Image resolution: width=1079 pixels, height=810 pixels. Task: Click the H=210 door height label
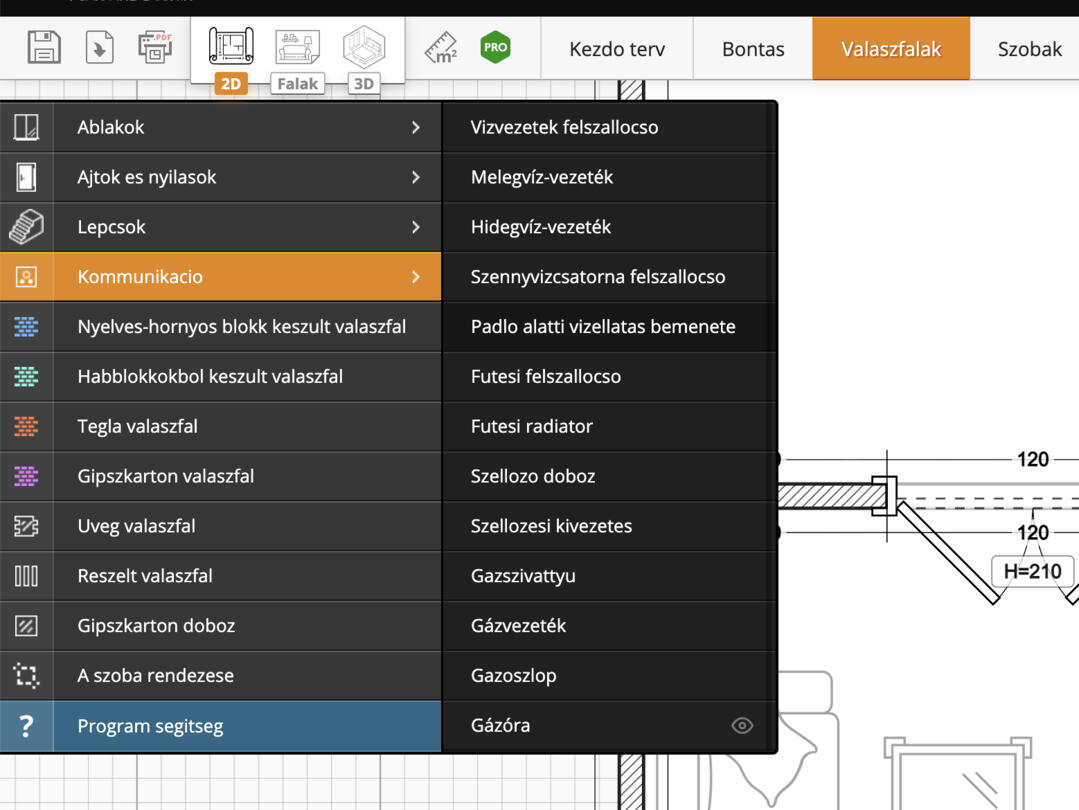pos(1032,571)
